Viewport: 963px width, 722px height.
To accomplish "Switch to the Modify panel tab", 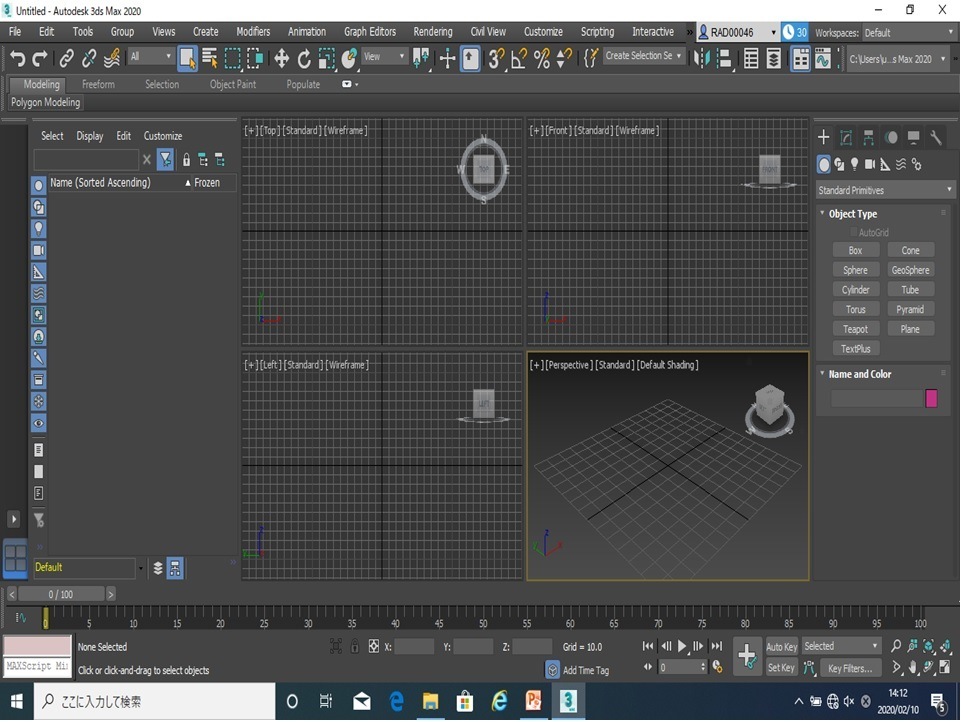I will (x=846, y=138).
